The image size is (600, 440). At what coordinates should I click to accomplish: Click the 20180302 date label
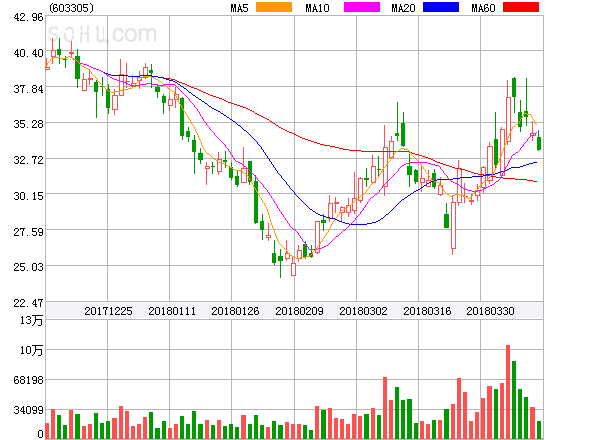[x=363, y=311]
